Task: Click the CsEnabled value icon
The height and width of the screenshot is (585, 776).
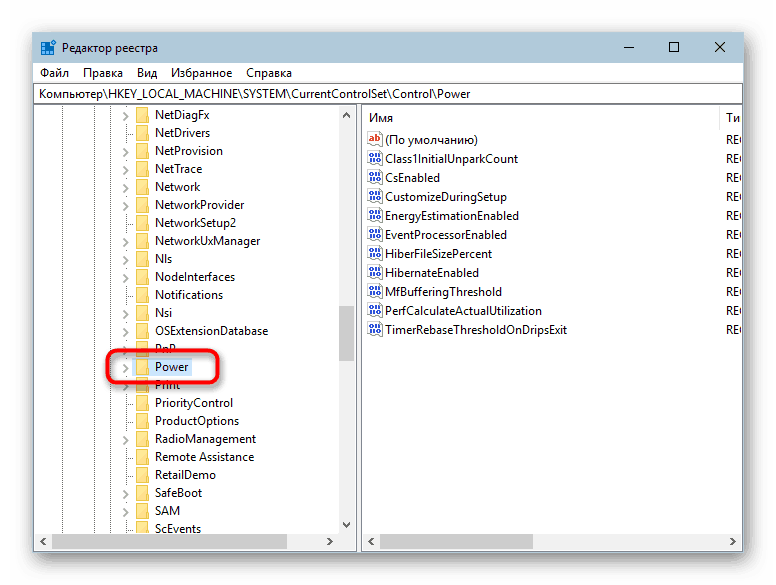Action: (375, 177)
